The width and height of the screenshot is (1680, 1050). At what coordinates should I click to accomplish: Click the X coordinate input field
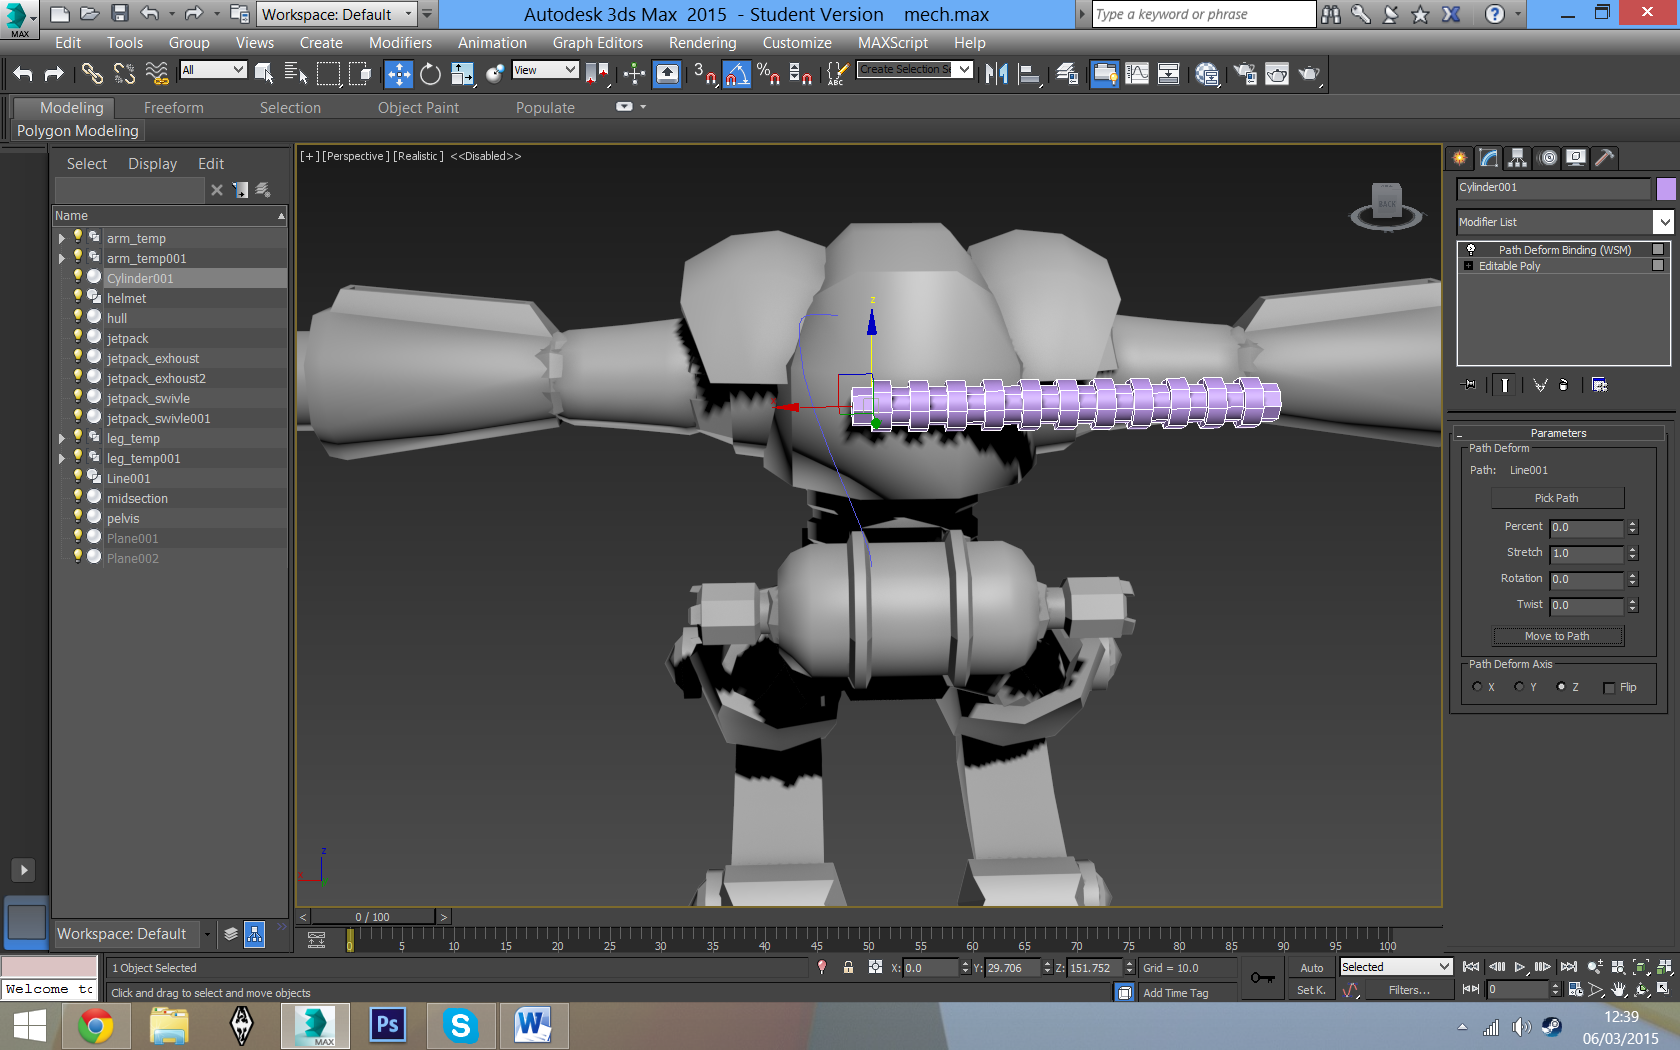coord(933,967)
